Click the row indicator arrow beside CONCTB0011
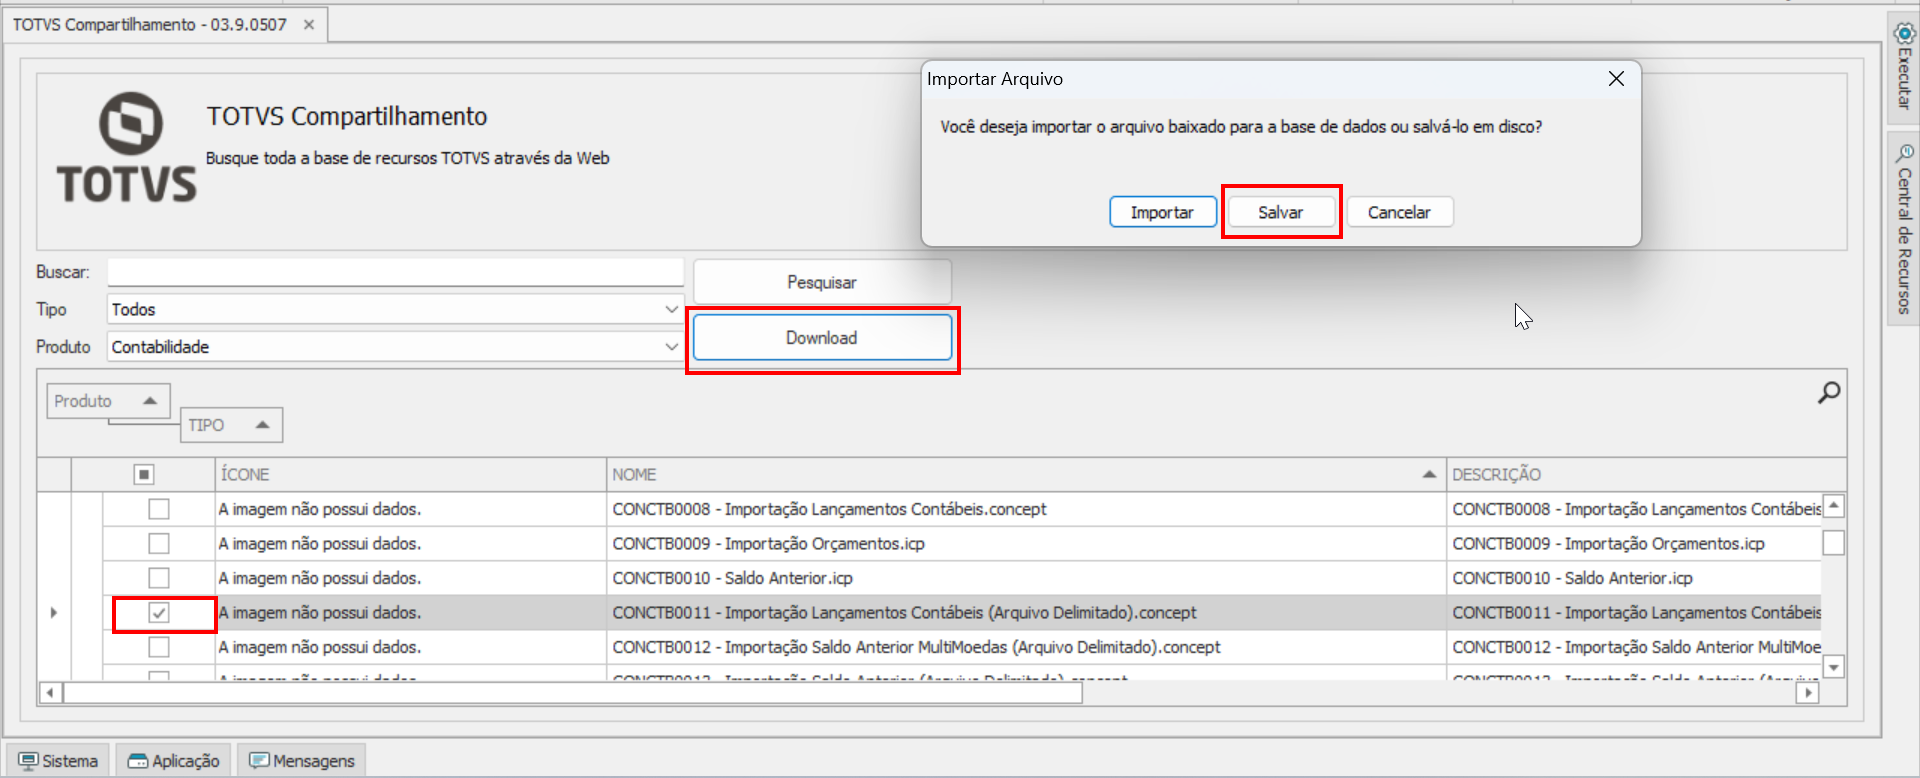The image size is (1920, 778). (x=54, y=612)
